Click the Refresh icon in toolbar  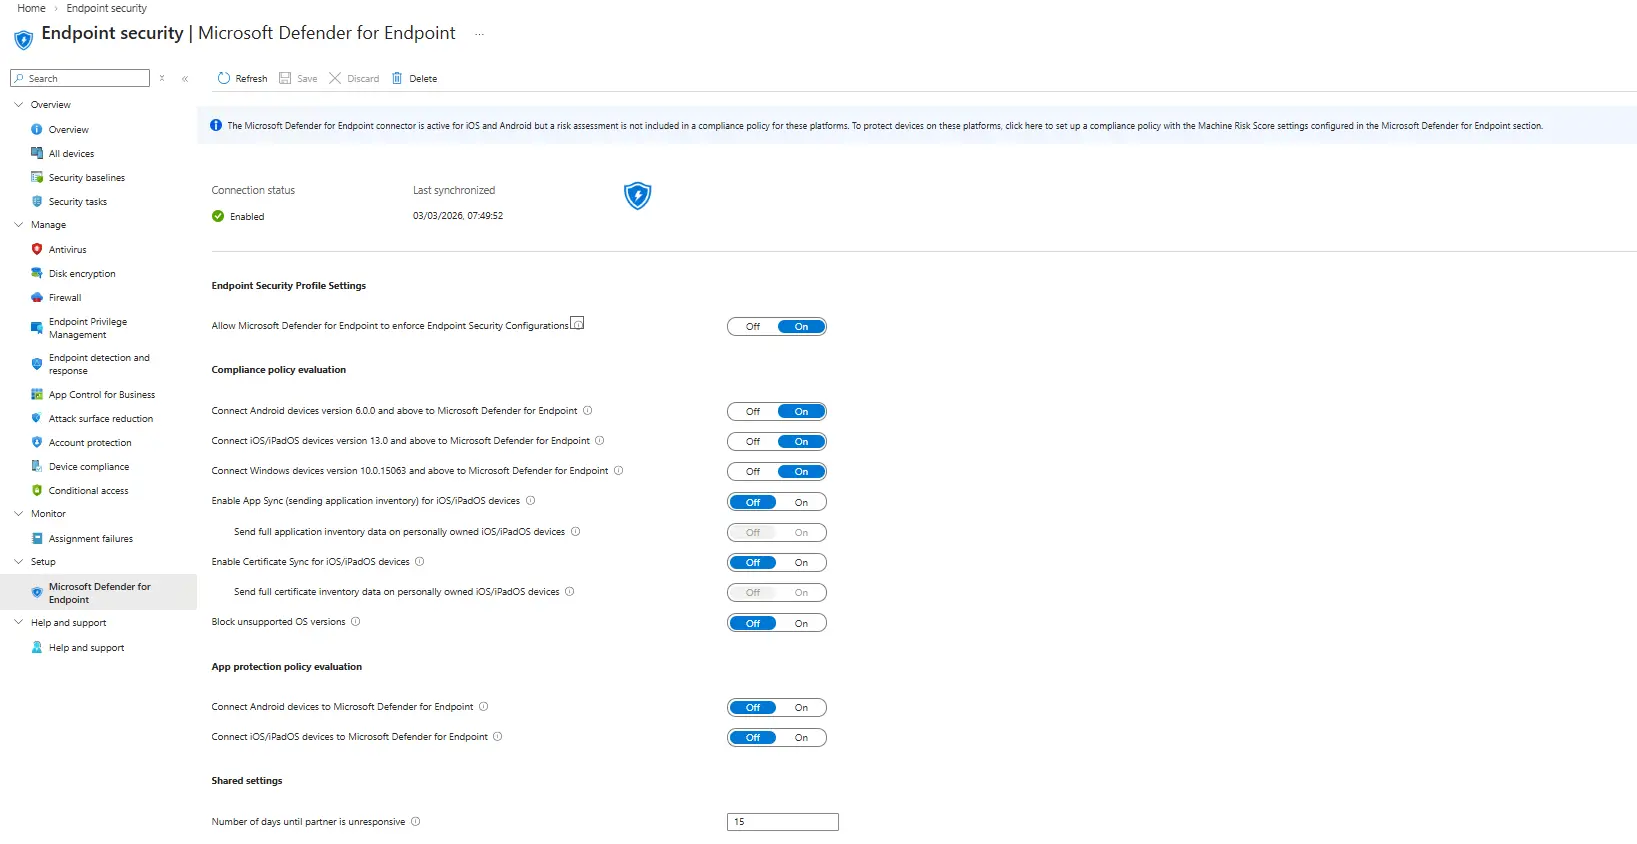[x=224, y=78]
